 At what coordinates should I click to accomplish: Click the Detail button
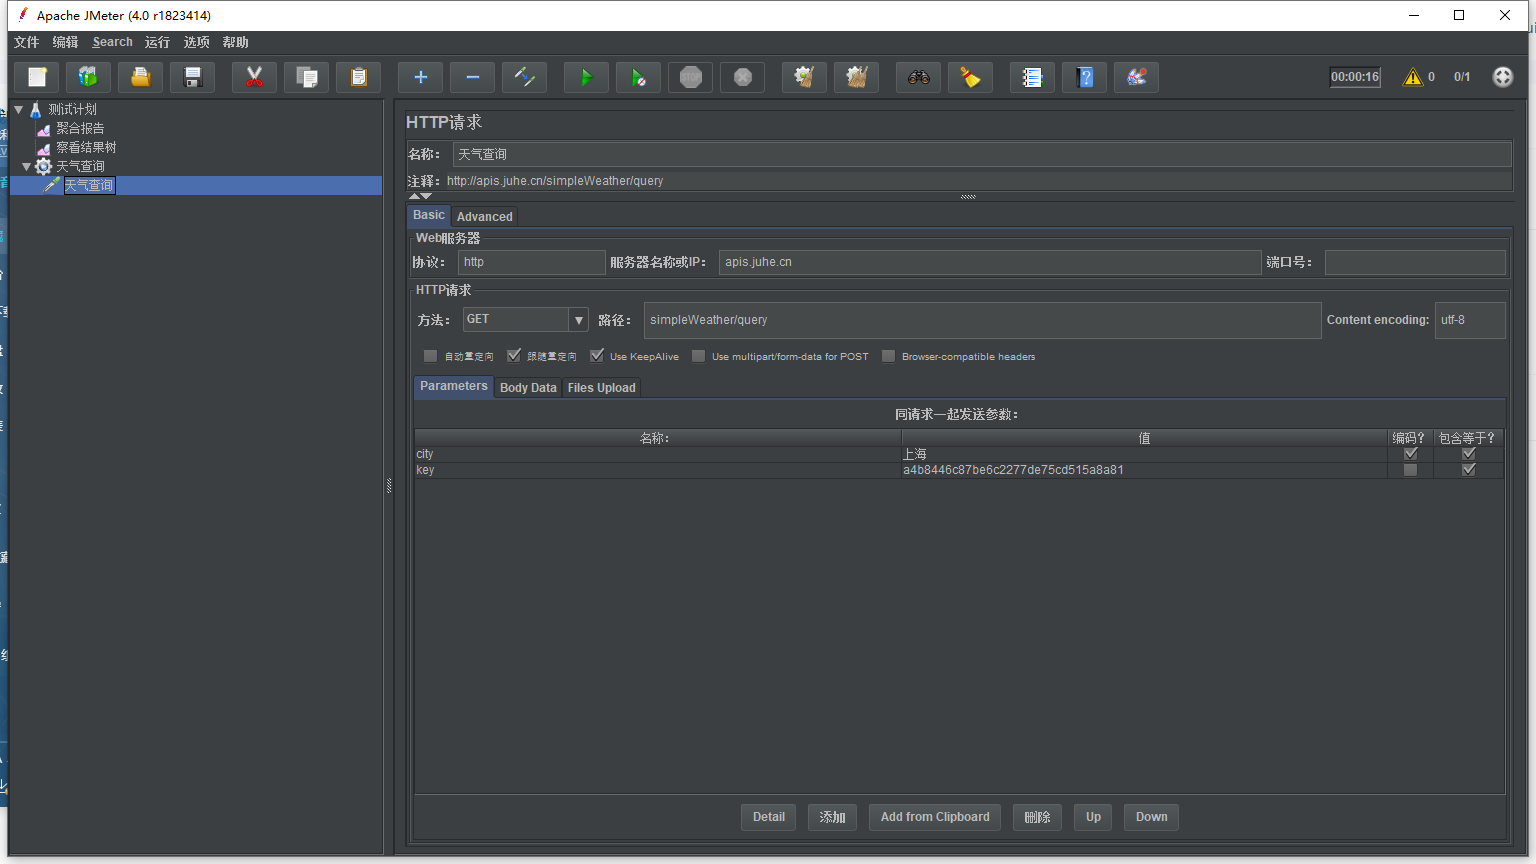(769, 817)
